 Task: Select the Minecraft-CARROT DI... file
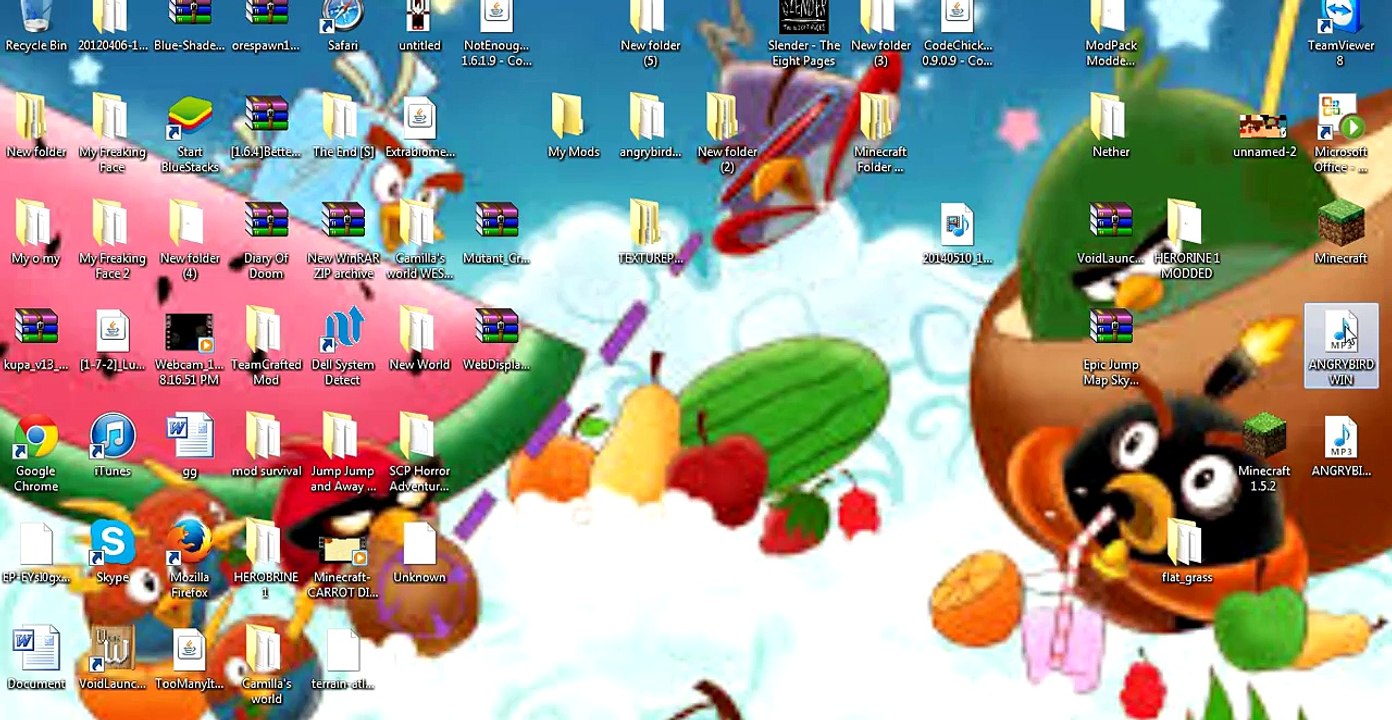[343, 567]
